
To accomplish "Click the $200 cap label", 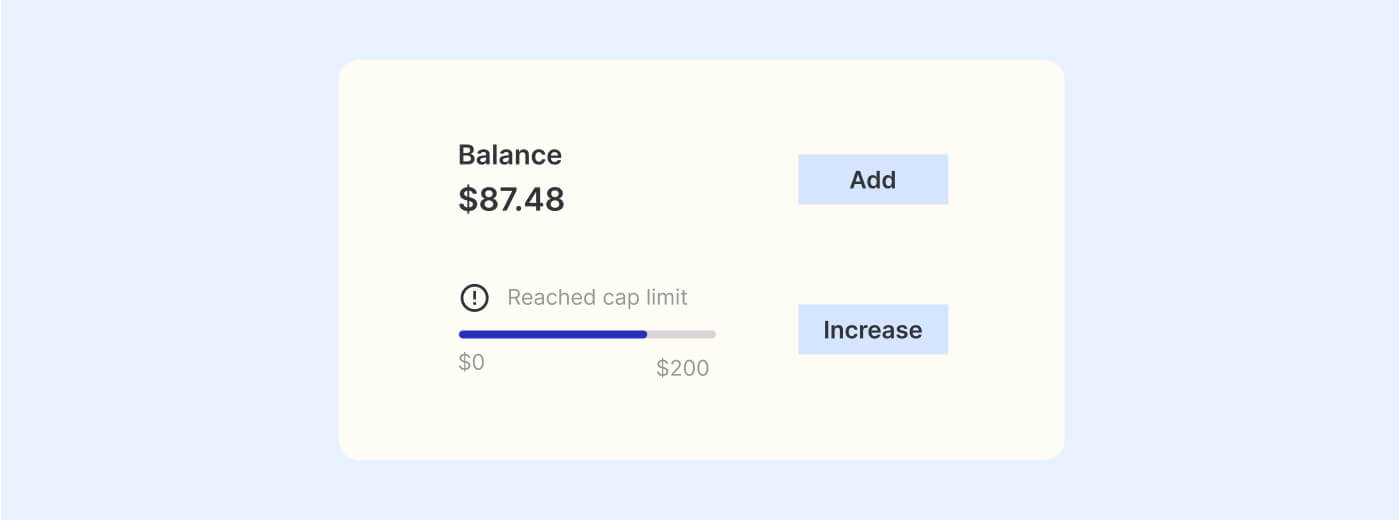I will (x=682, y=369).
